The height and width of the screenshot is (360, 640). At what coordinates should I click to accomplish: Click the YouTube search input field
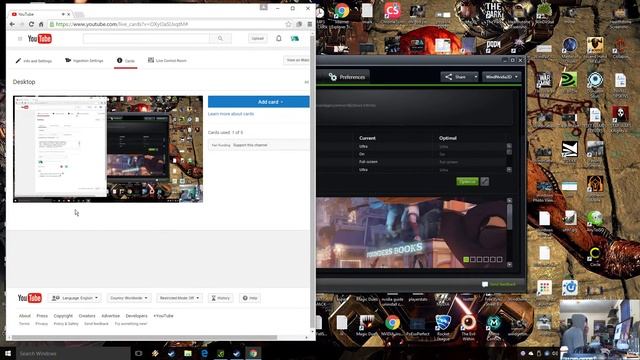(146, 38)
